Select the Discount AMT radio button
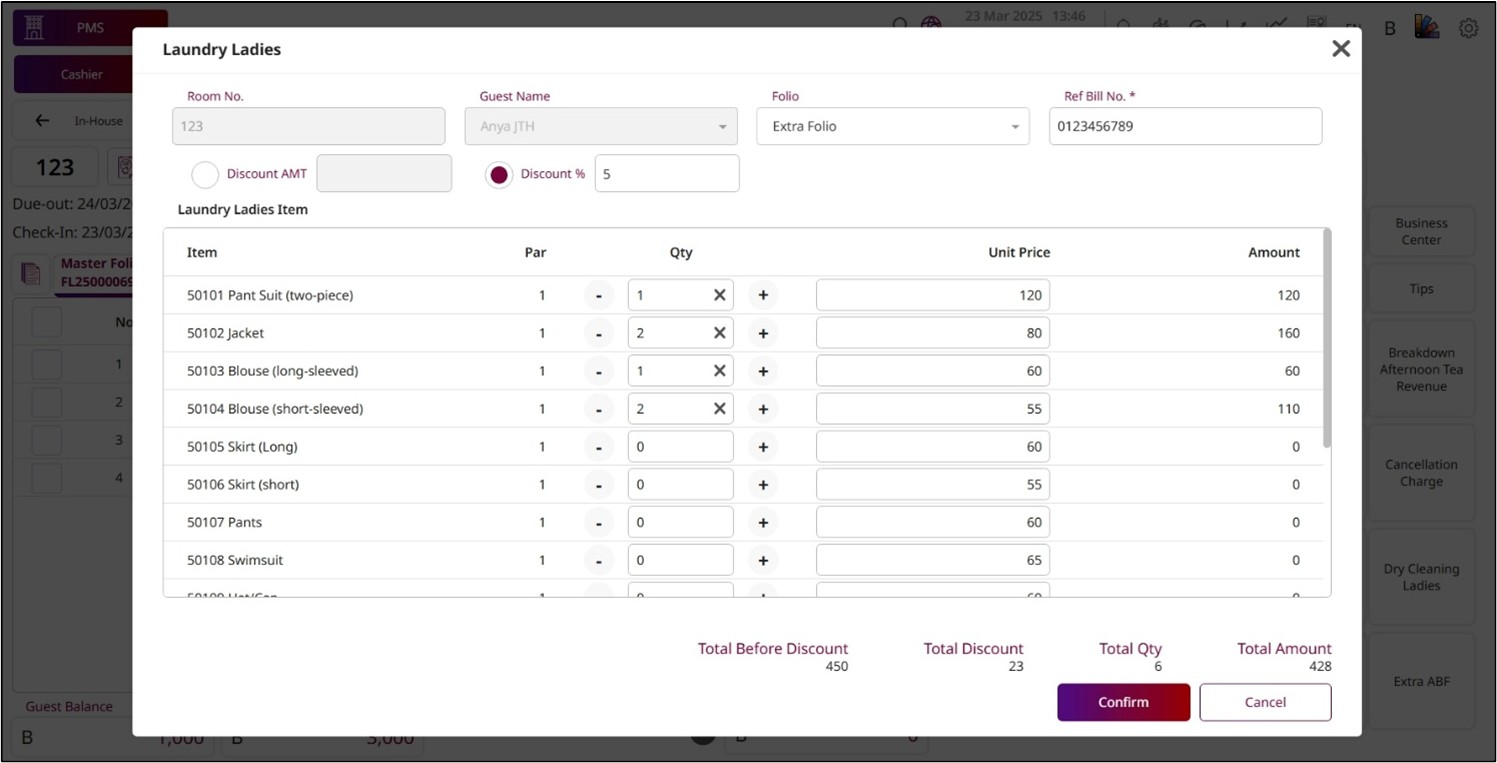 (x=205, y=174)
